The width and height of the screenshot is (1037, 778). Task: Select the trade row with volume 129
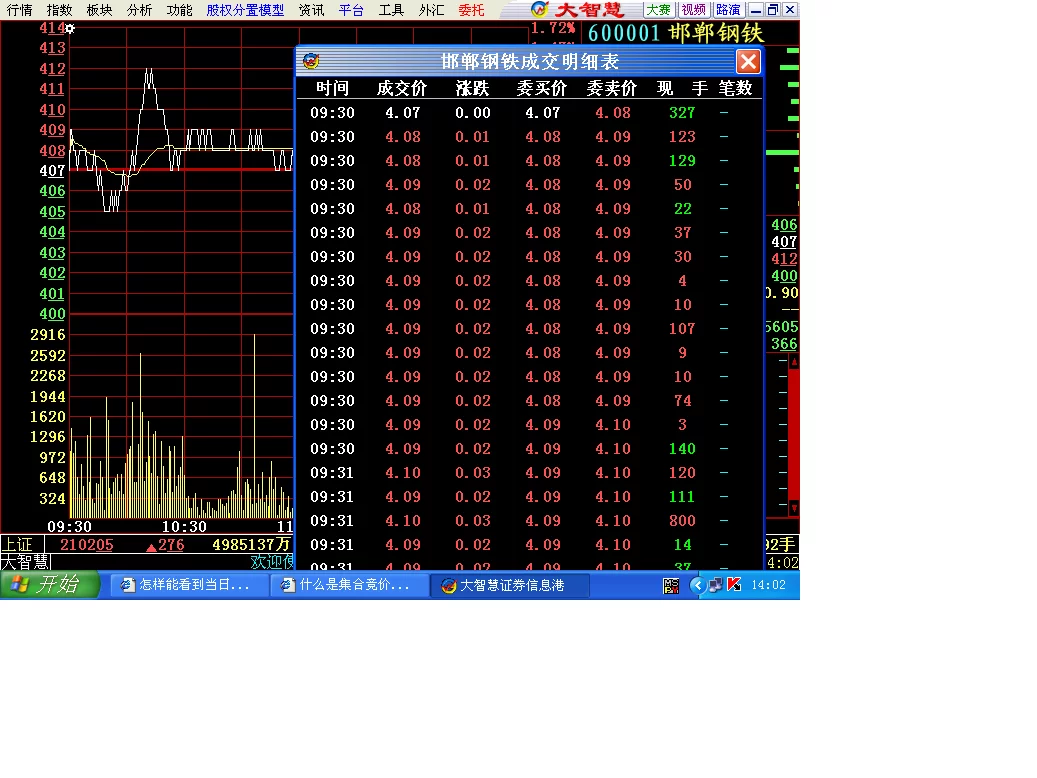point(529,161)
